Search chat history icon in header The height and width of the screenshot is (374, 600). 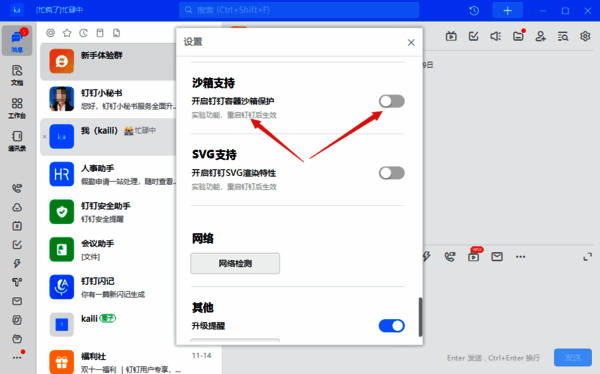coord(563,36)
